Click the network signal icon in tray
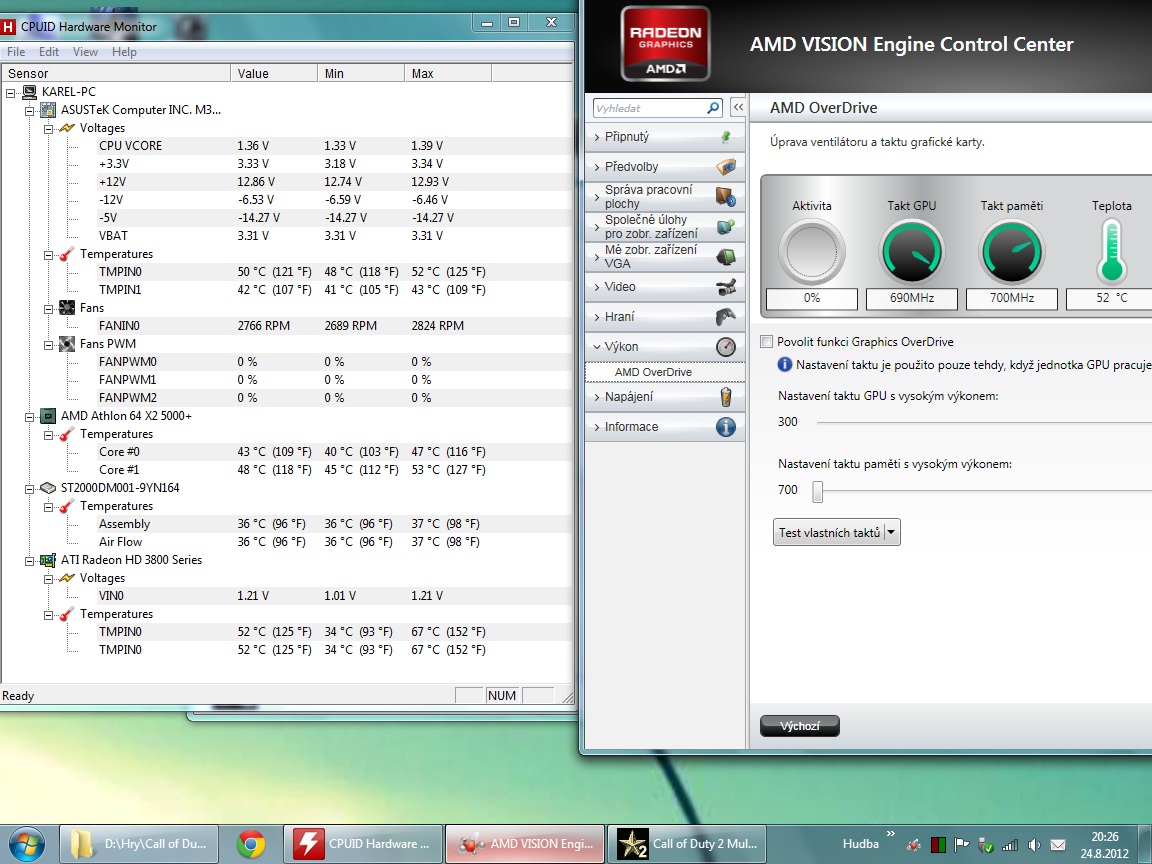 click(1010, 845)
